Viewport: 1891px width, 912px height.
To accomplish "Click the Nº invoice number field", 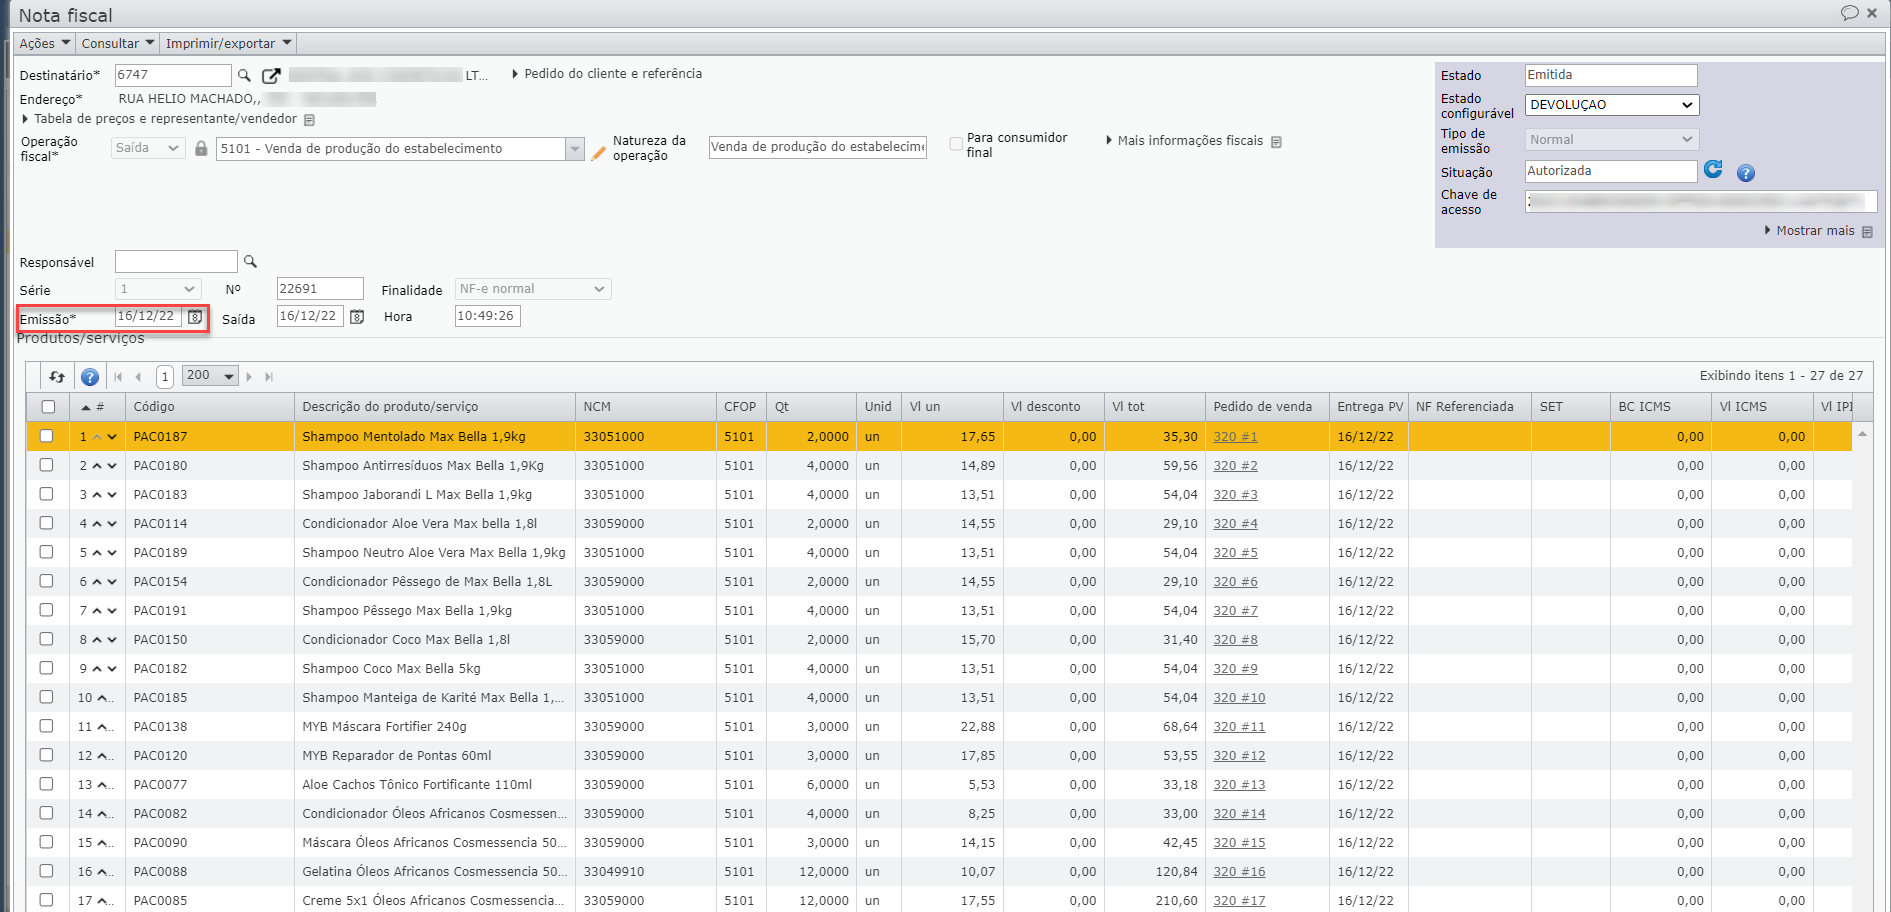I will (319, 289).
